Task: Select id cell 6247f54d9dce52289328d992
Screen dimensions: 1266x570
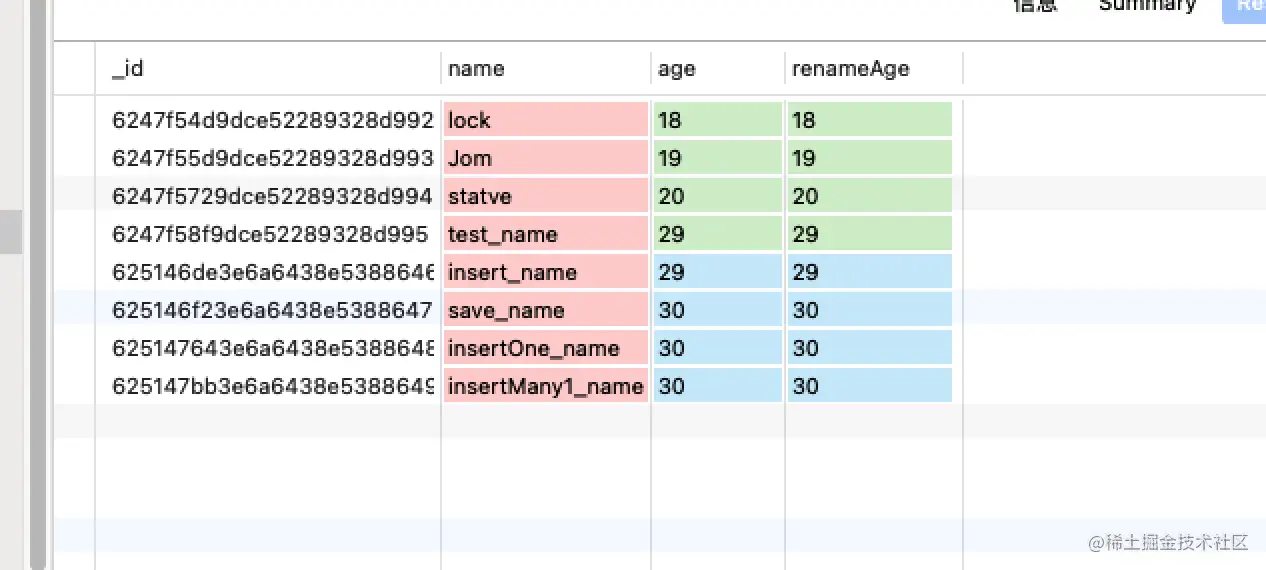Action: pos(272,120)
